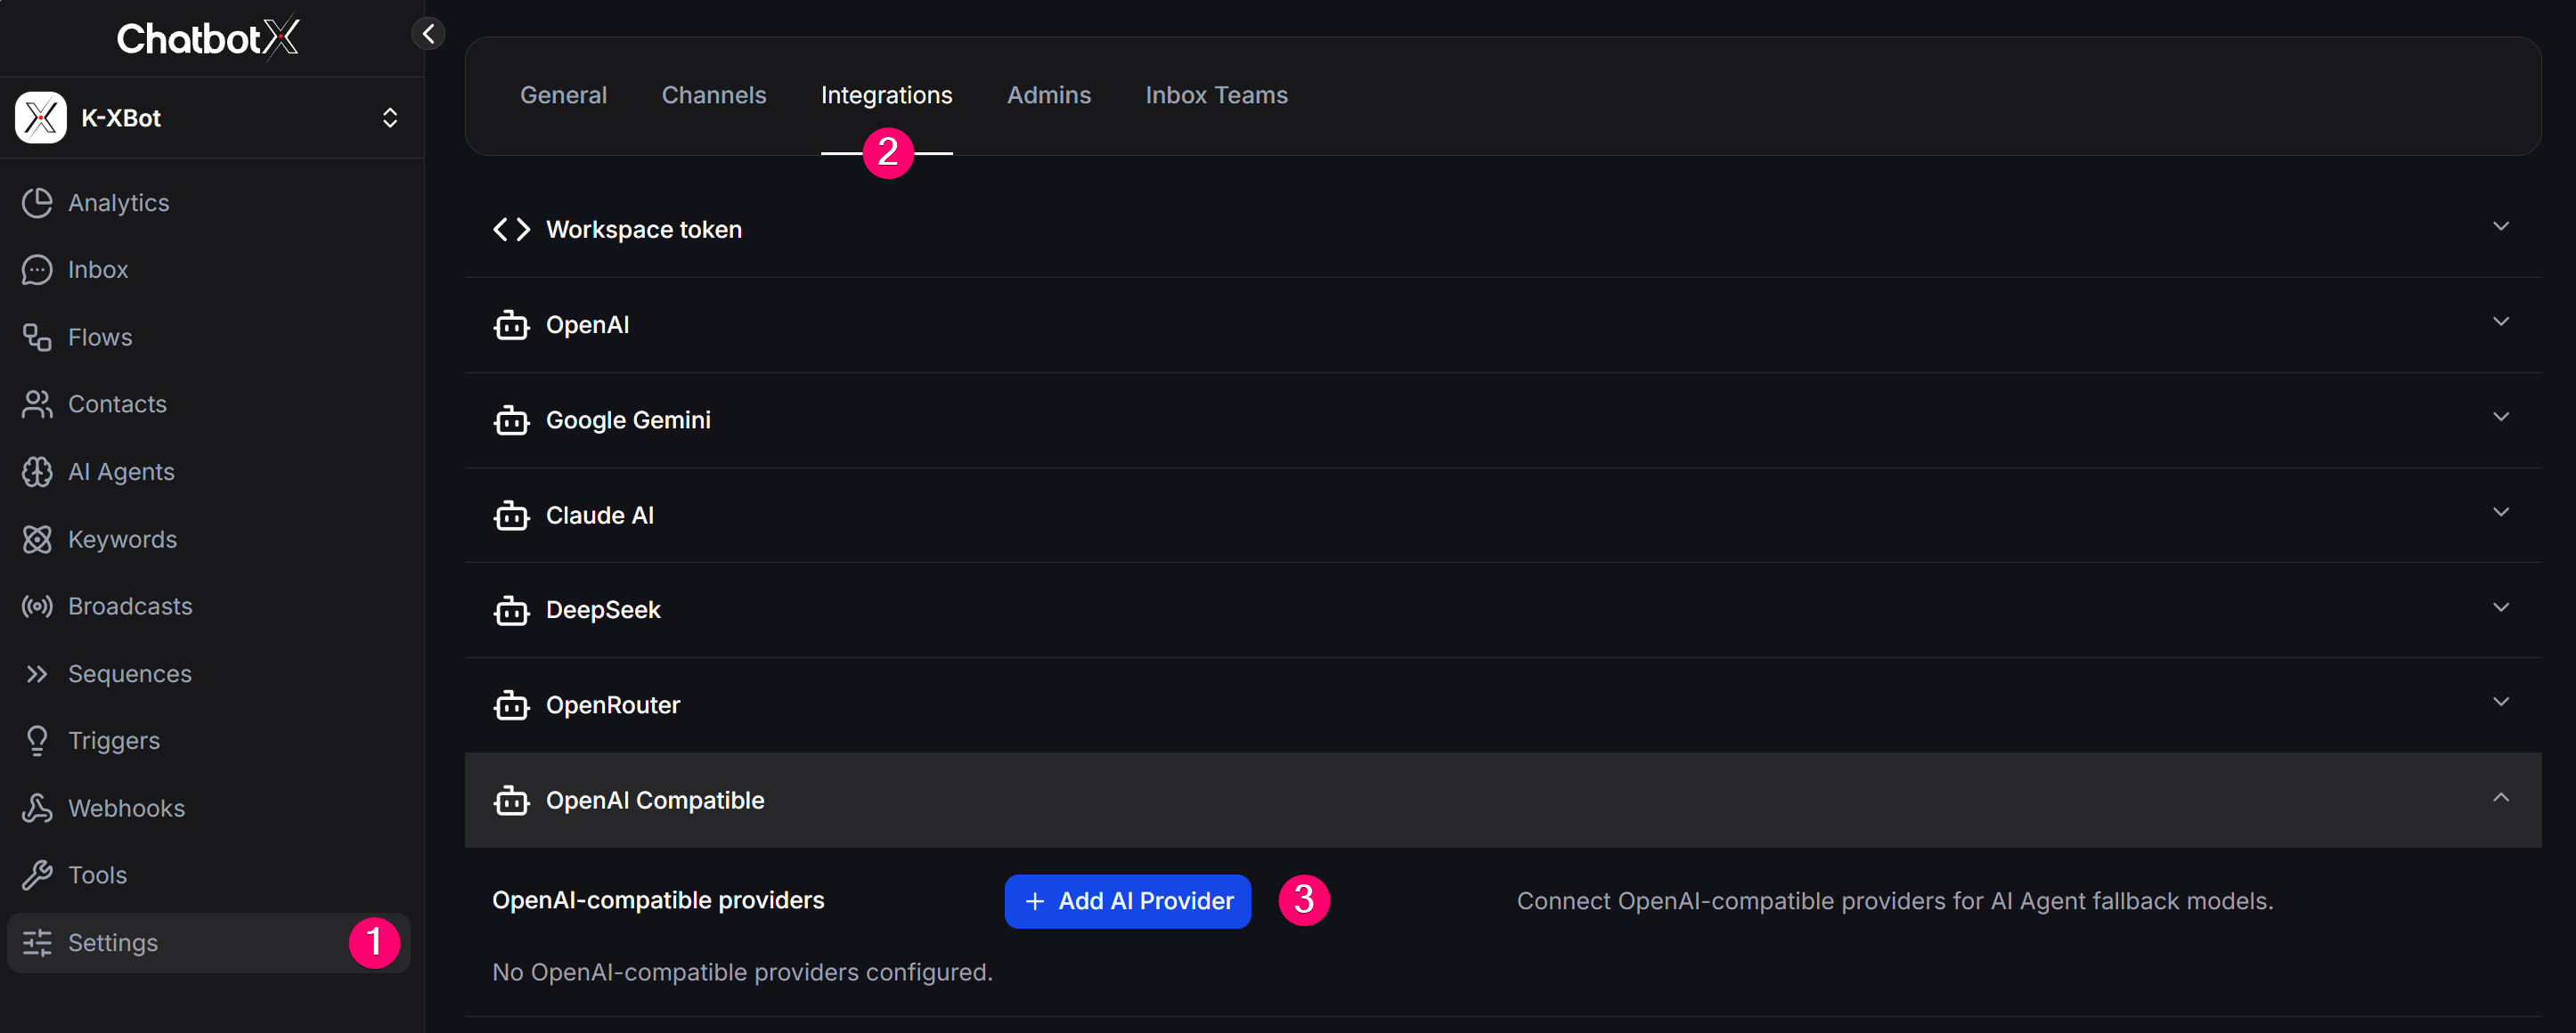
Task: Click the Google Gemini robot icon
Action: (x=511, y=420)
